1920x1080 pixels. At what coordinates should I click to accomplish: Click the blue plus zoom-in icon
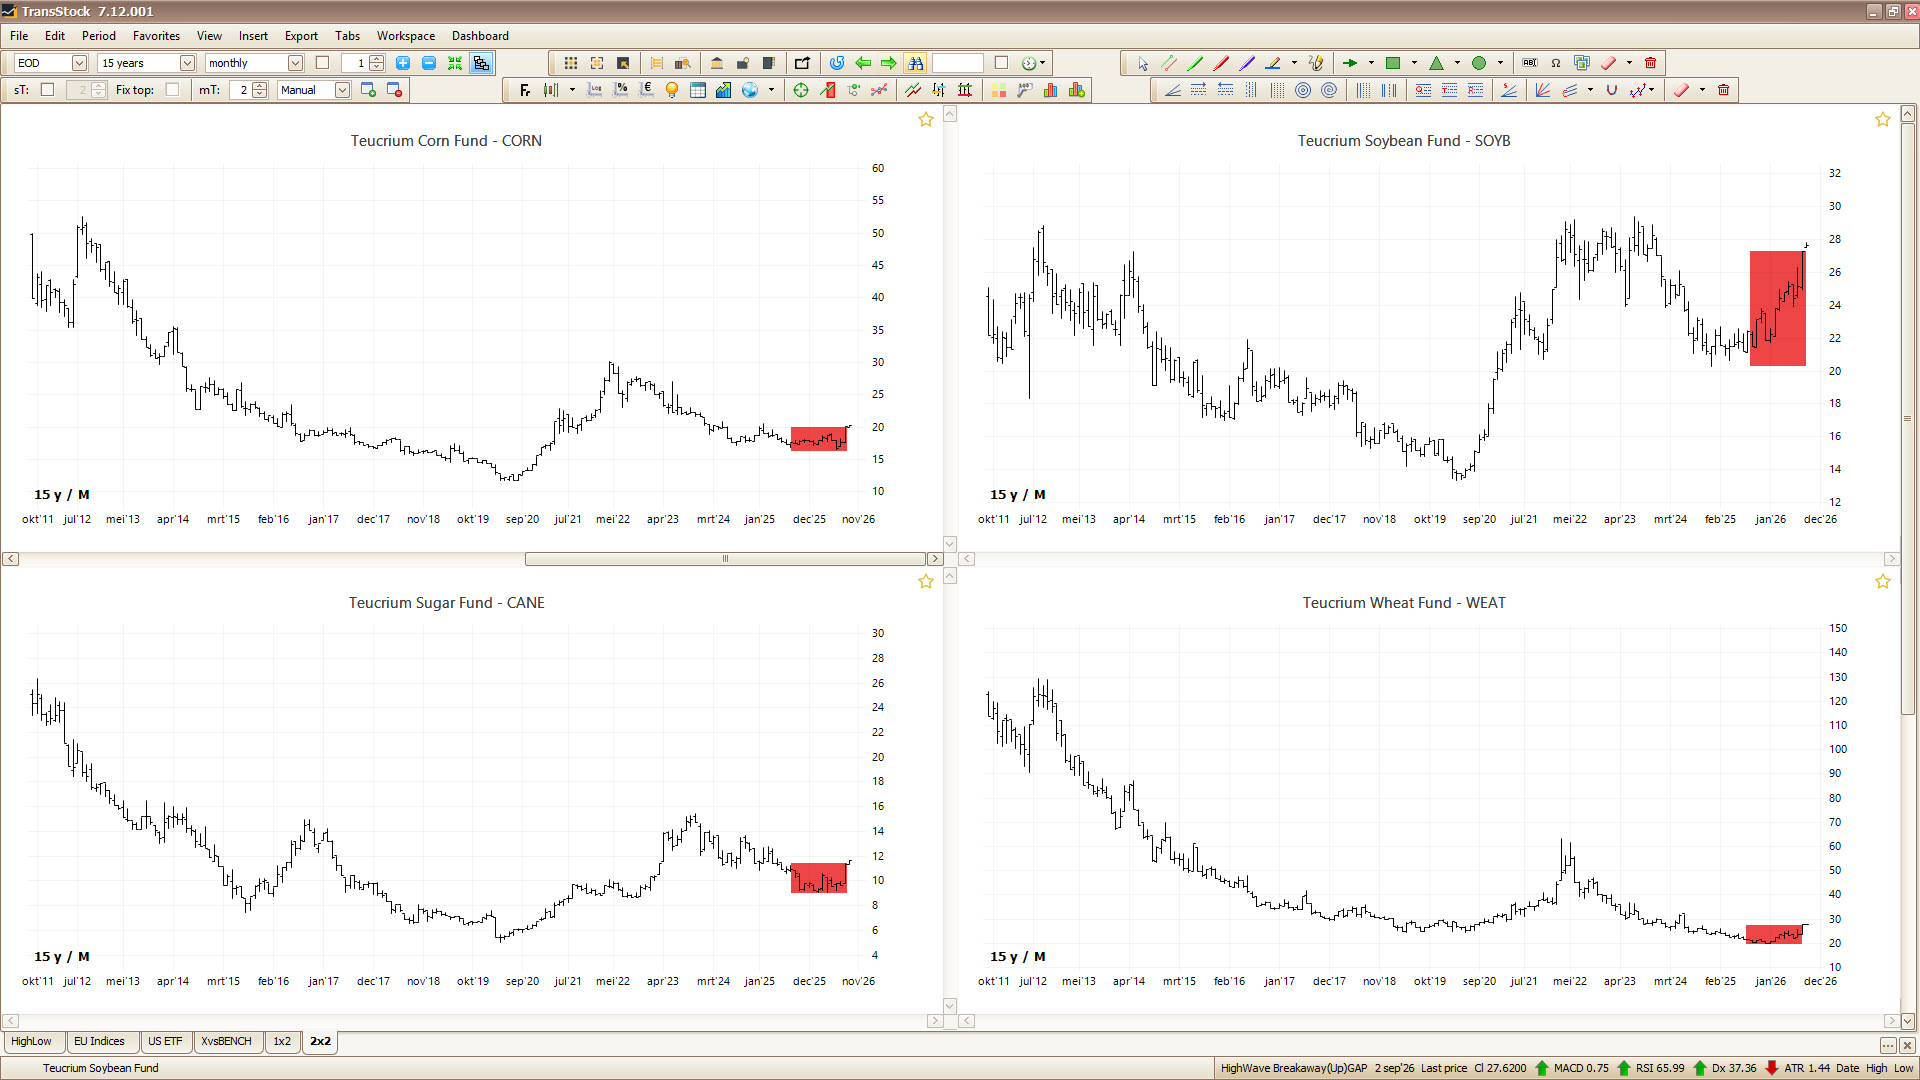403,63
